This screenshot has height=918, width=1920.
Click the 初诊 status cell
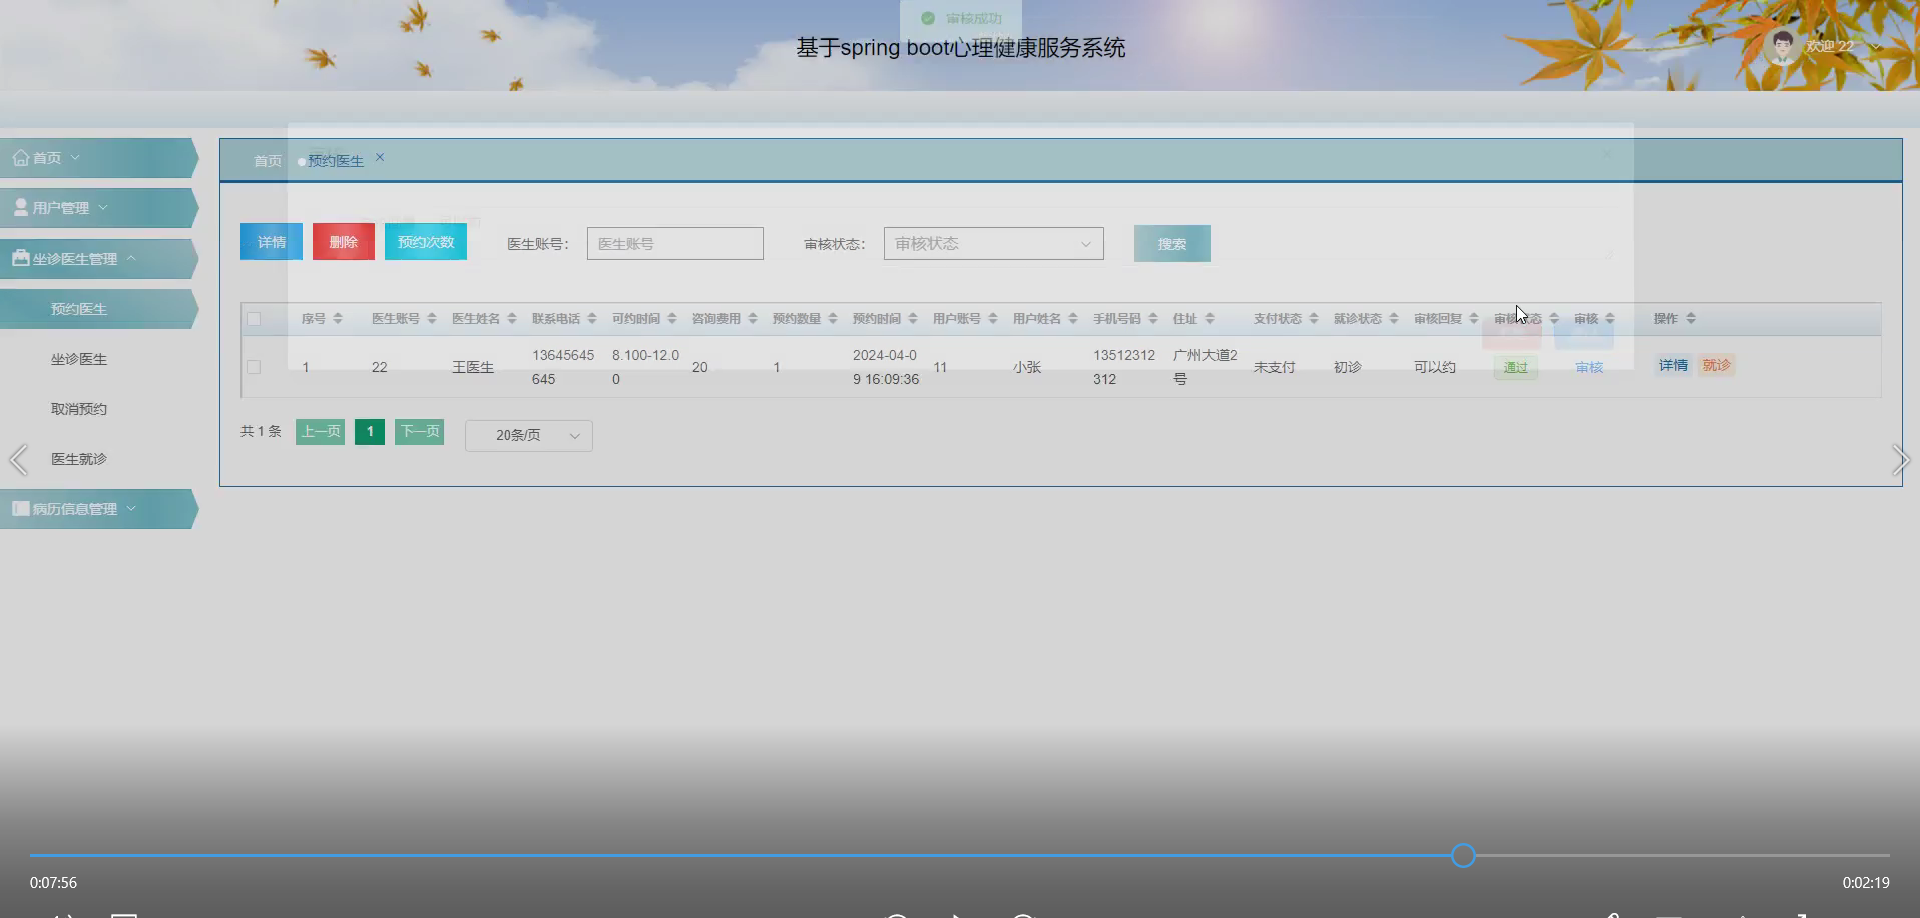(x=1348, y=367)
